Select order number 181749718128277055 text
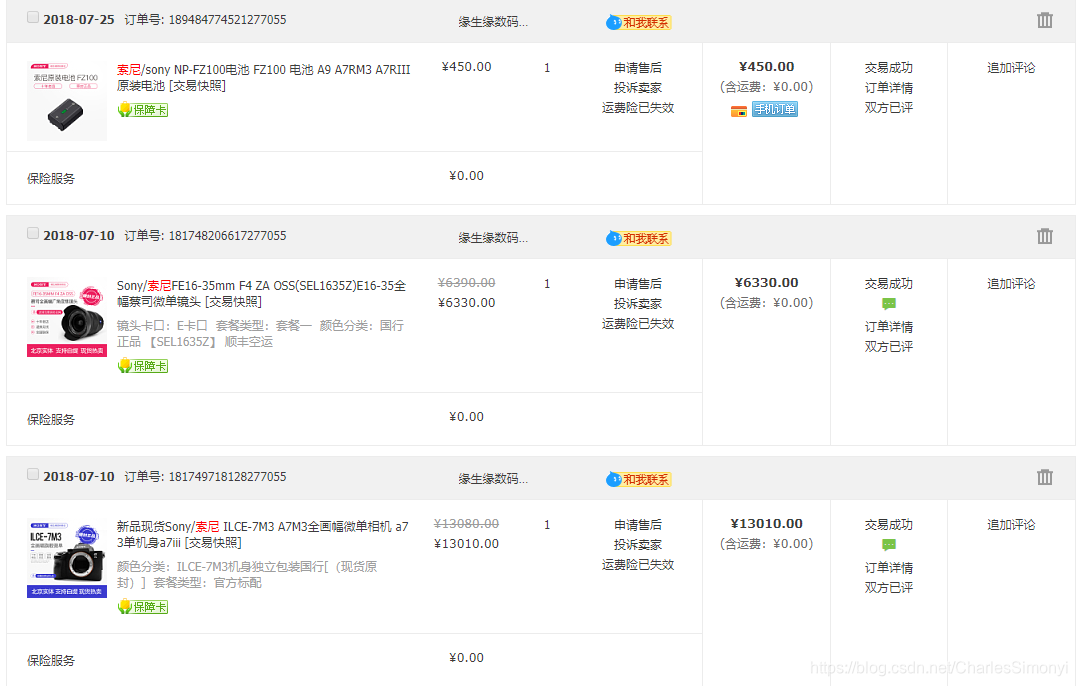 (227, 477)
